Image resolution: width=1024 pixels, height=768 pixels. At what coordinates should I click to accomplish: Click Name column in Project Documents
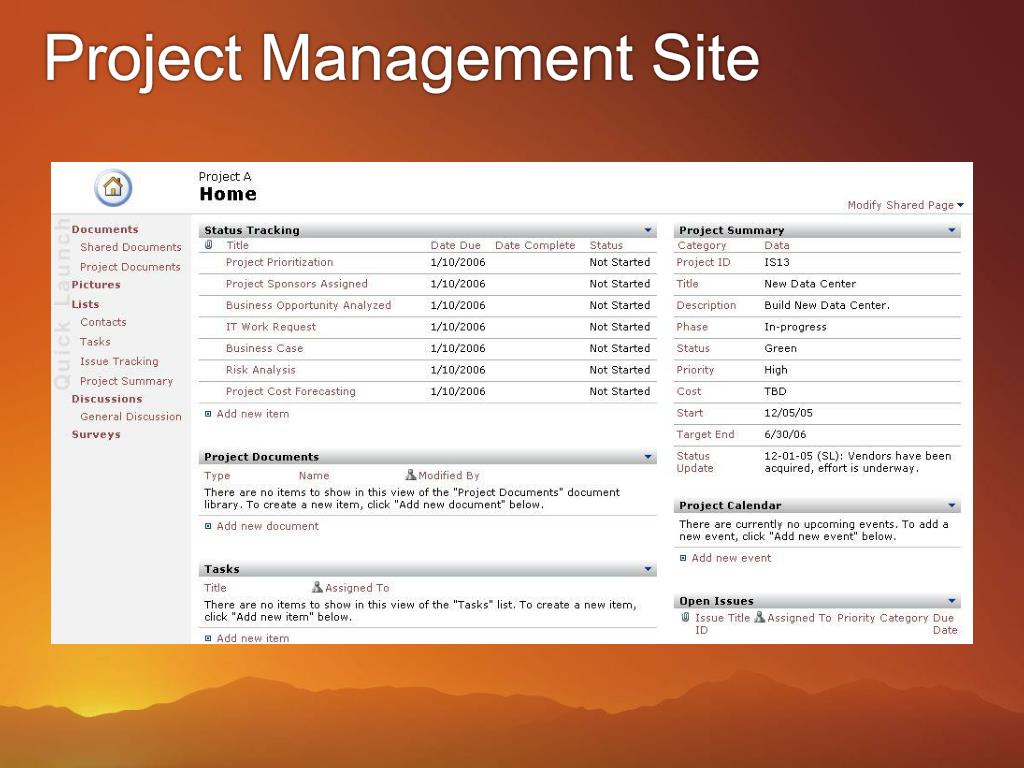314,475
